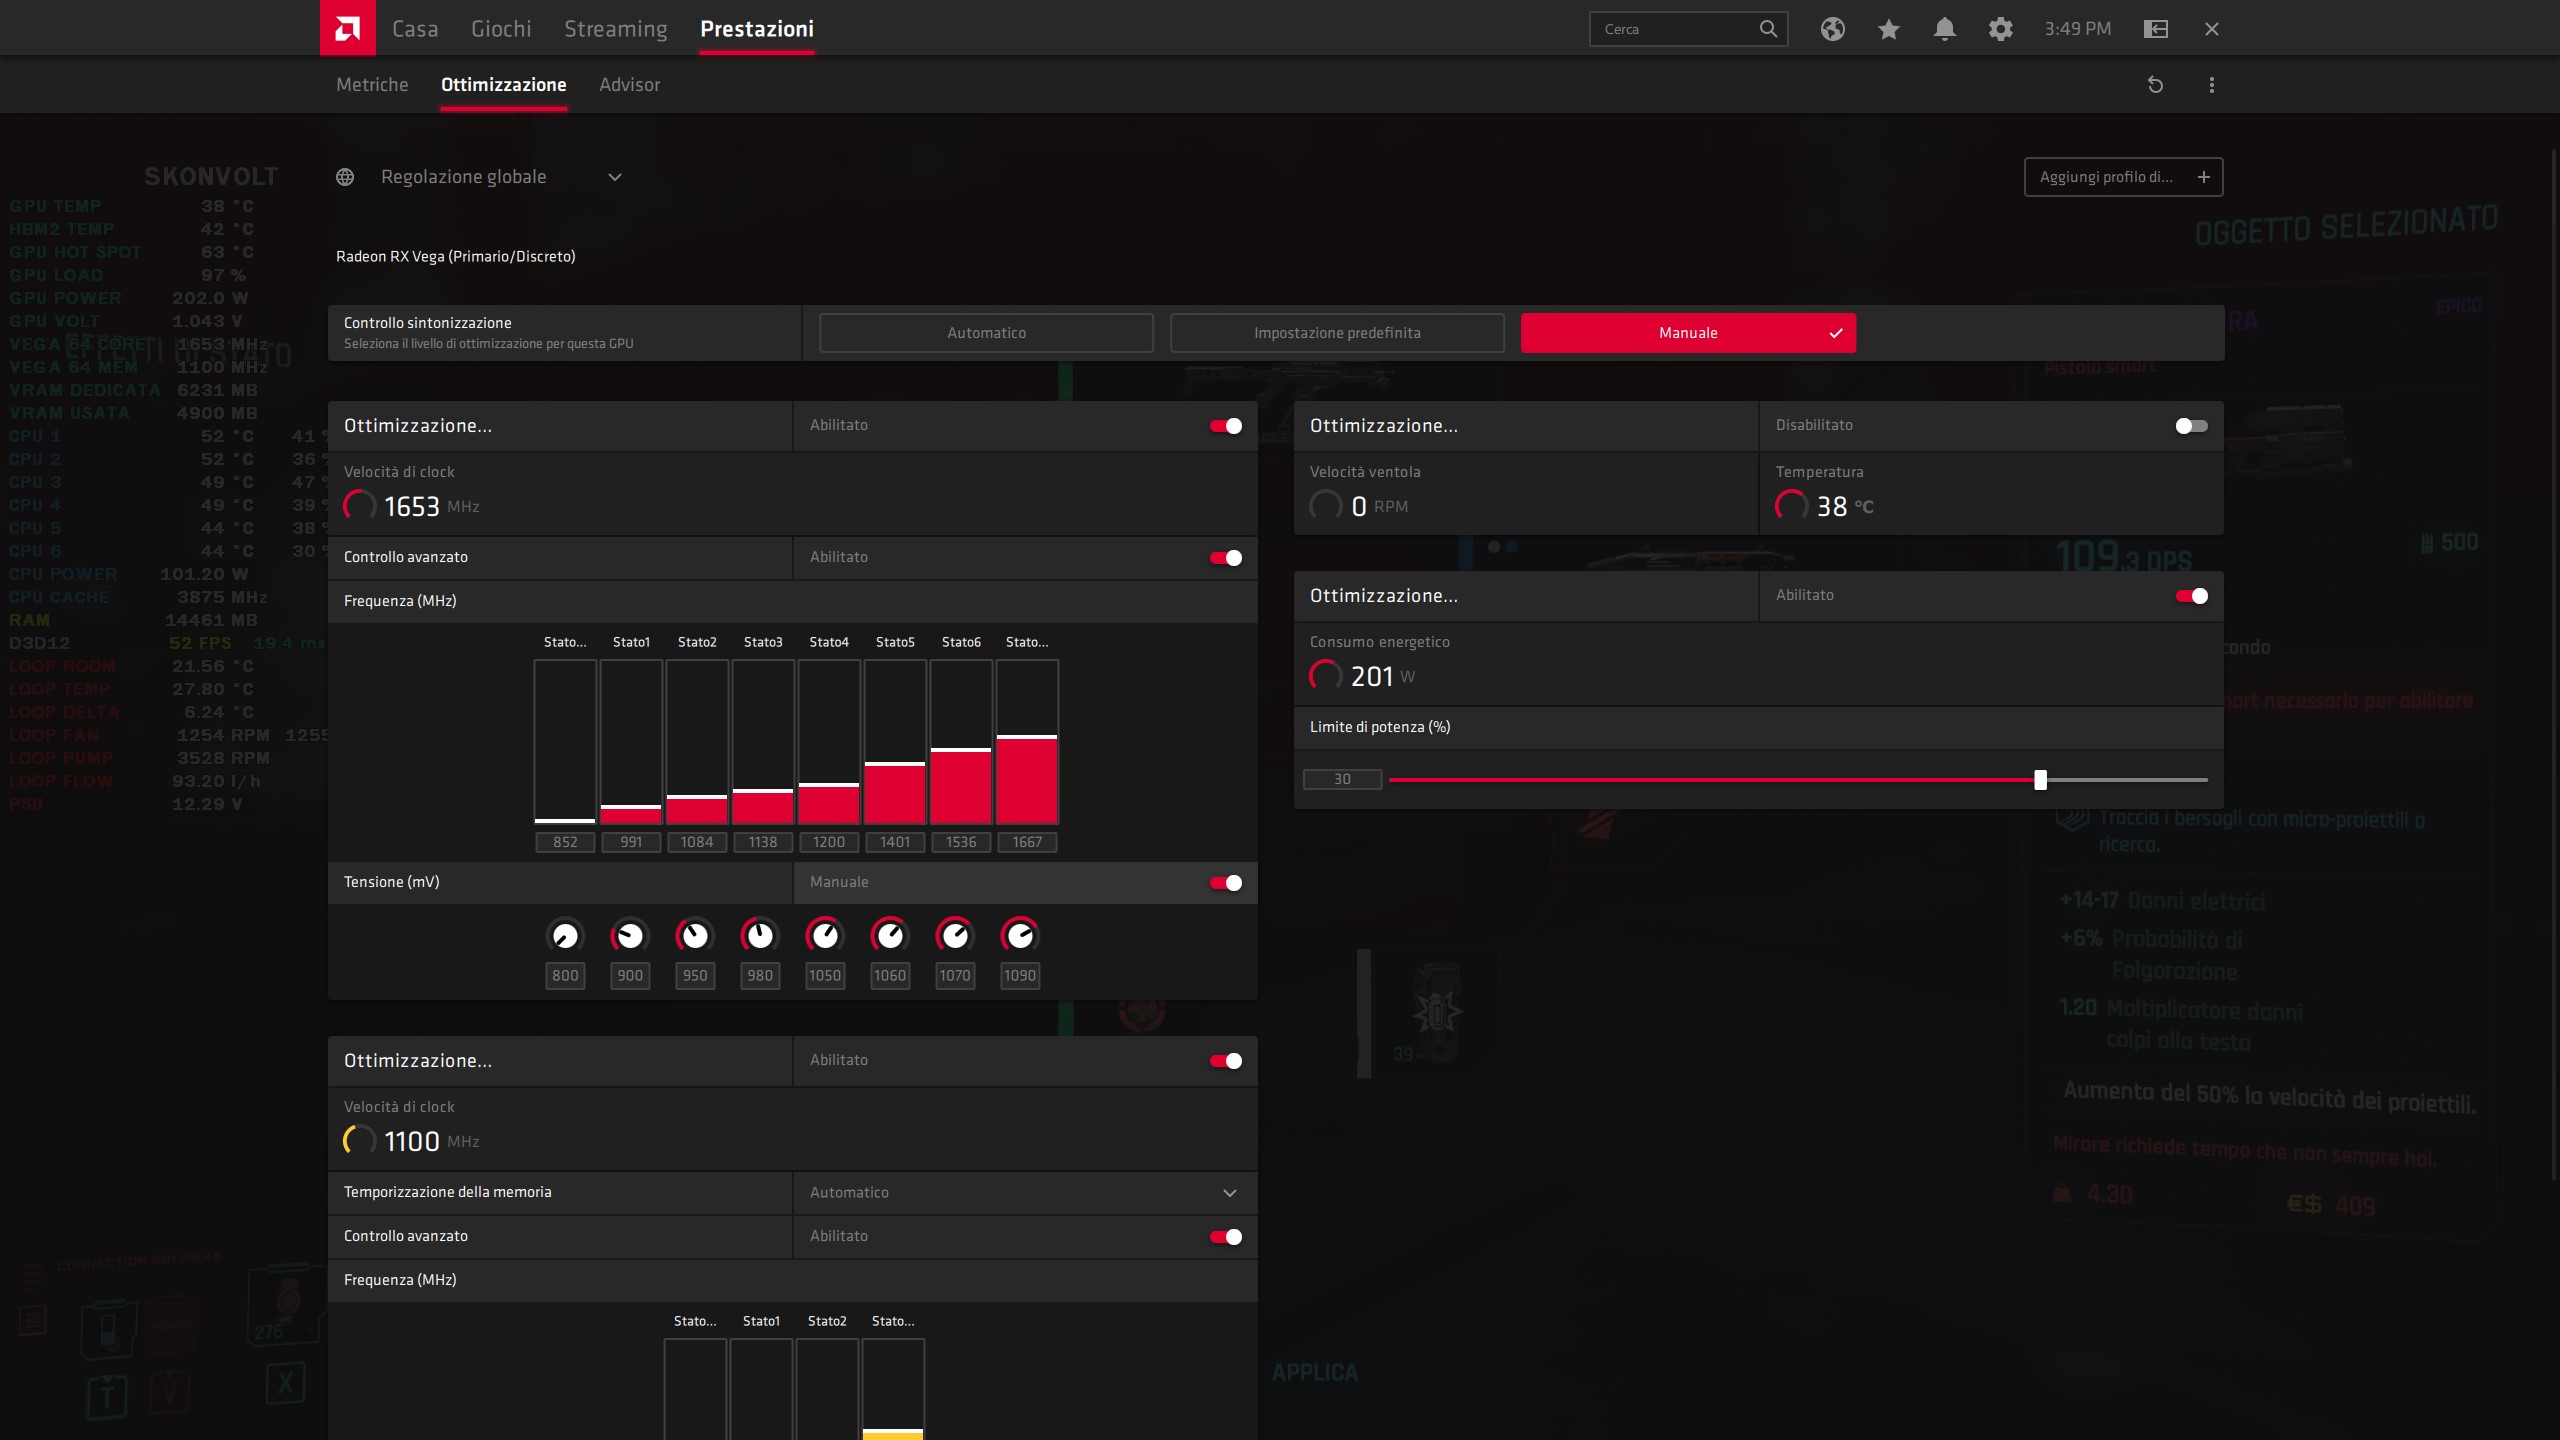2560x1440 pixels.
Task: Open favorites star icon
Action: click(x=1888, y=29)
